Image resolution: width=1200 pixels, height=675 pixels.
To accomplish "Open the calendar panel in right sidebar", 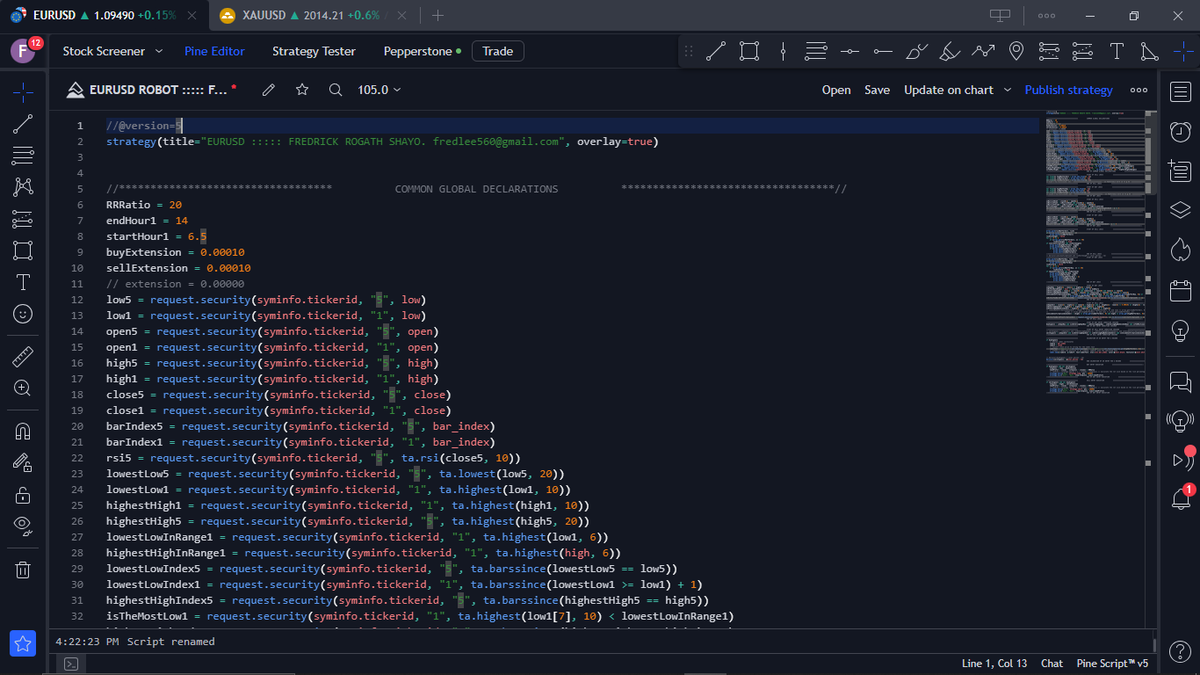I will pyautogui.click(x=1180, y=290).
